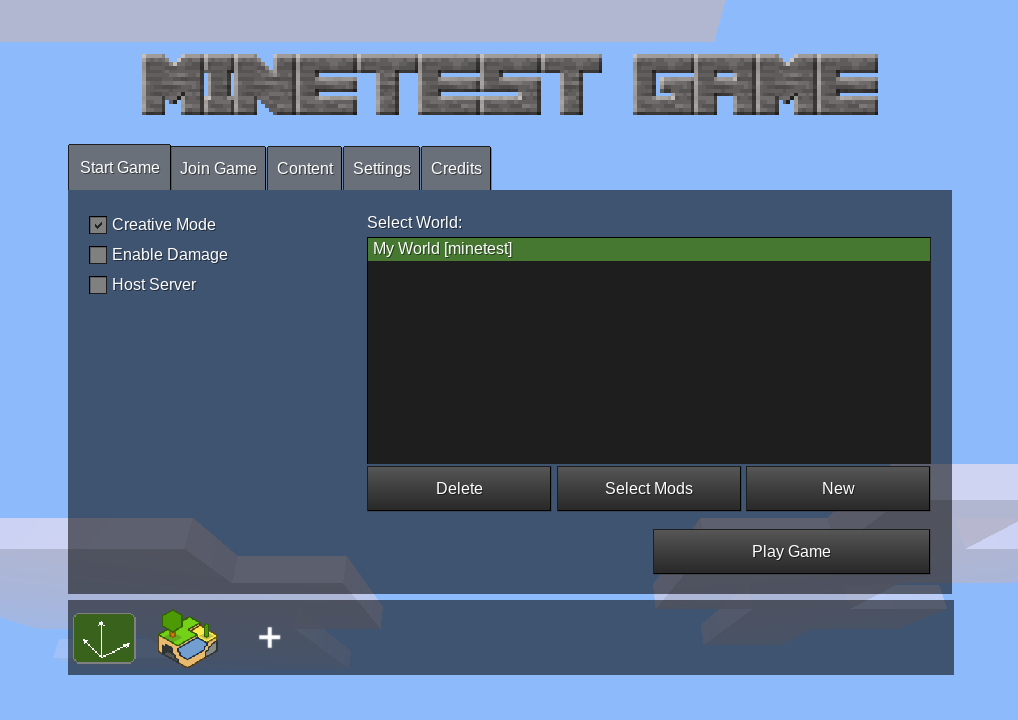View the Credits tab
1018x720 pixels.
(456, 168)
